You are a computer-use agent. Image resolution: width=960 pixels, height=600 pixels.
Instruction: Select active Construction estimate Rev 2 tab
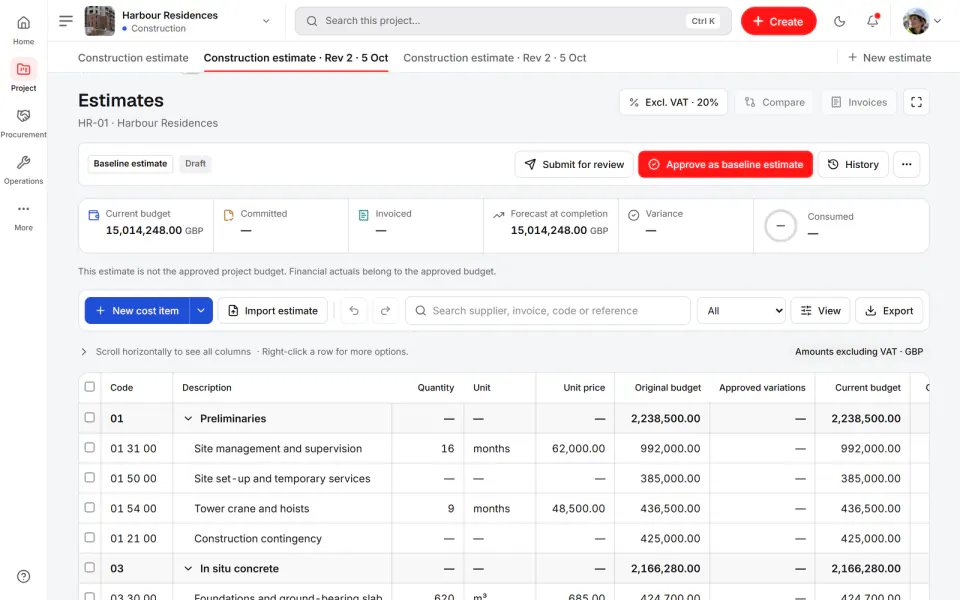click(296, 58)
